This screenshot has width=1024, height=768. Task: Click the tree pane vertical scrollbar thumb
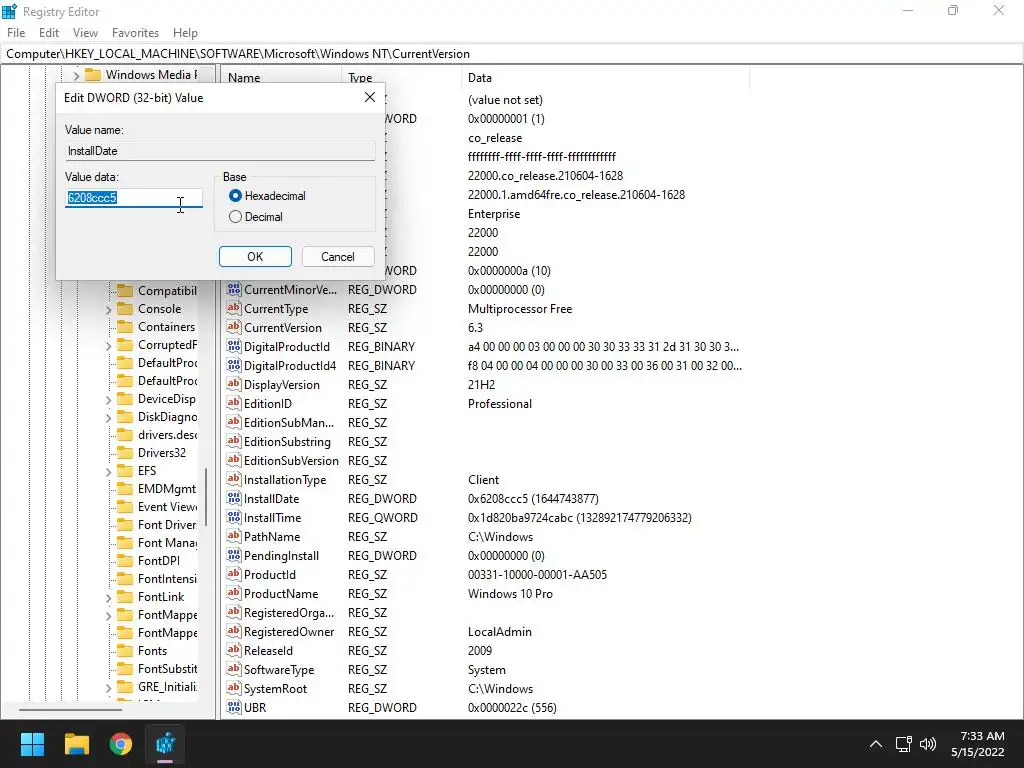tap(206, 496)
